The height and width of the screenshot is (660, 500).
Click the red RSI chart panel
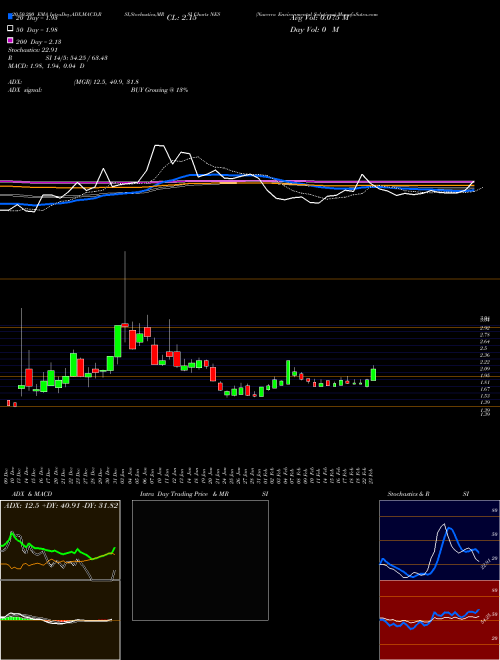pyautogui.click(x=439, y=620)
